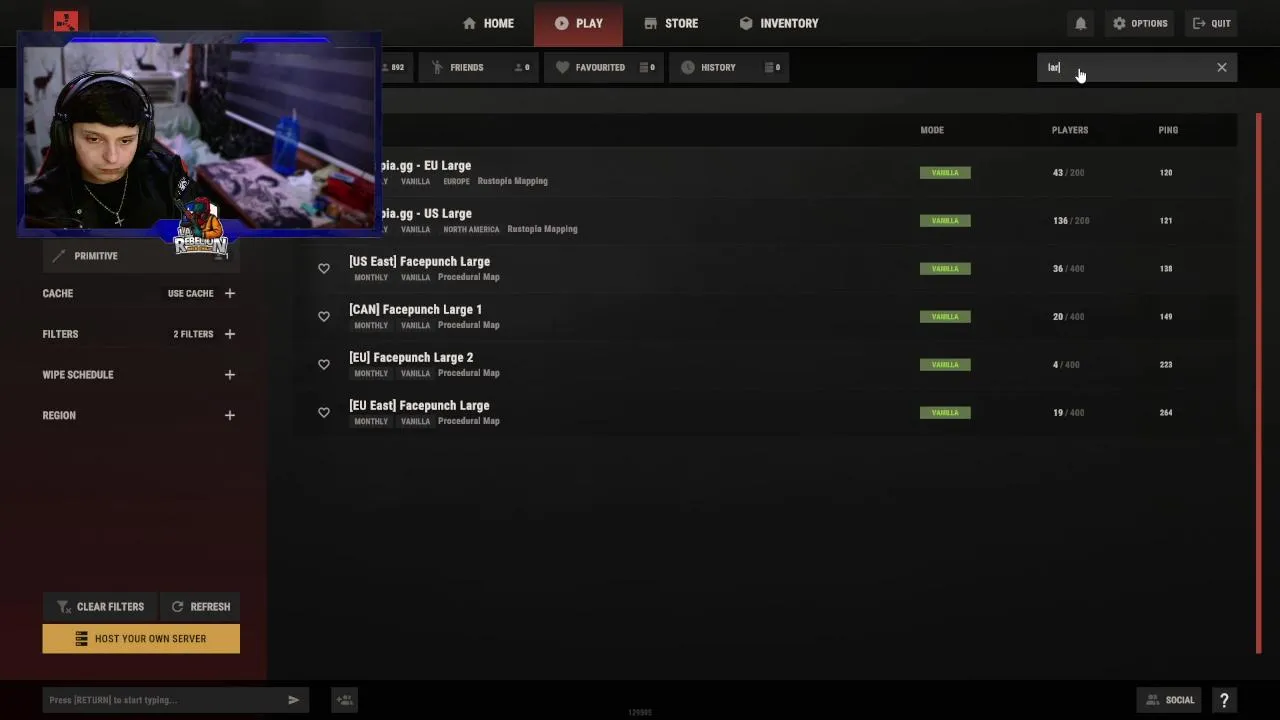Click the Friends tab person icon
The width and height of the screenshot is (1280, 720).
[x=437, y=67]
